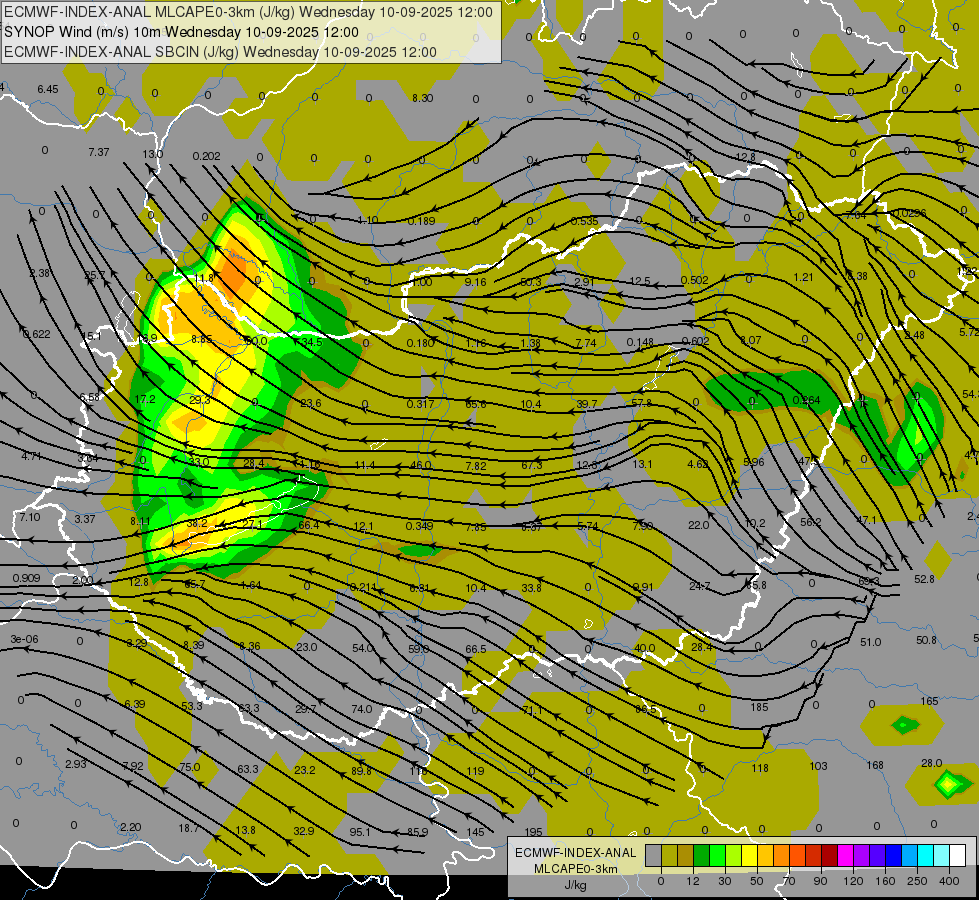Screen dimensions: 979x900
Task: Click the map value 168
Action: [x=875, y=765]
